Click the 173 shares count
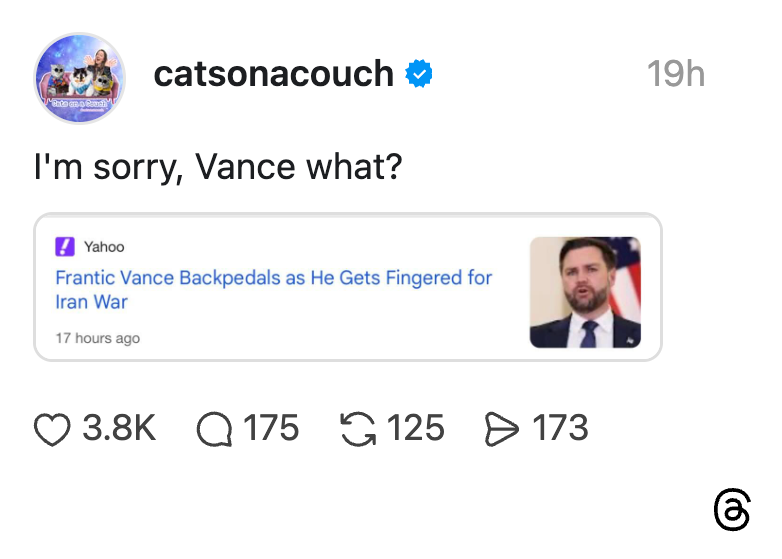Viewport: 782px width, 559px height. pyautogui.click(x=560, y=429)
